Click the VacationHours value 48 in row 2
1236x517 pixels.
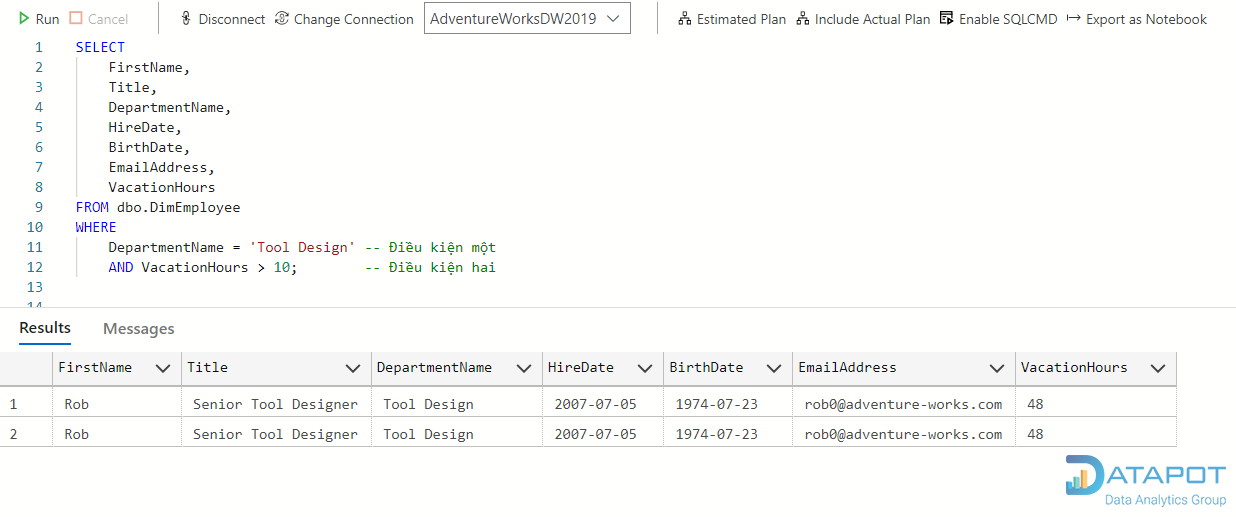click(x=1096, y=434)
